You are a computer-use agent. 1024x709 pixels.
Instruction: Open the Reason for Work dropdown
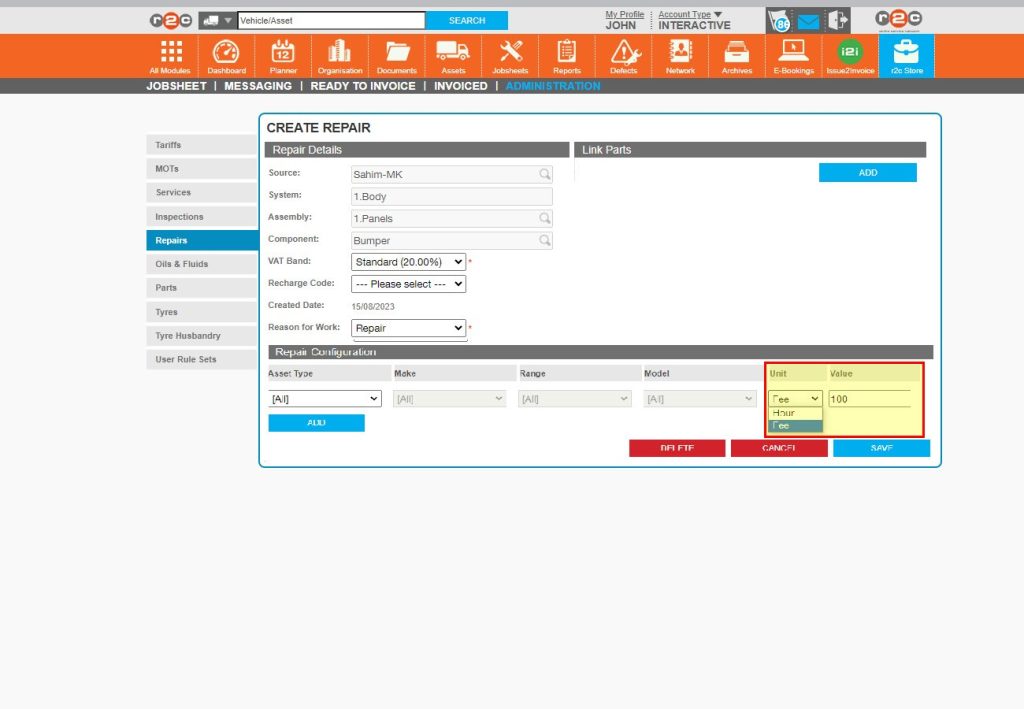coord(408,328)
